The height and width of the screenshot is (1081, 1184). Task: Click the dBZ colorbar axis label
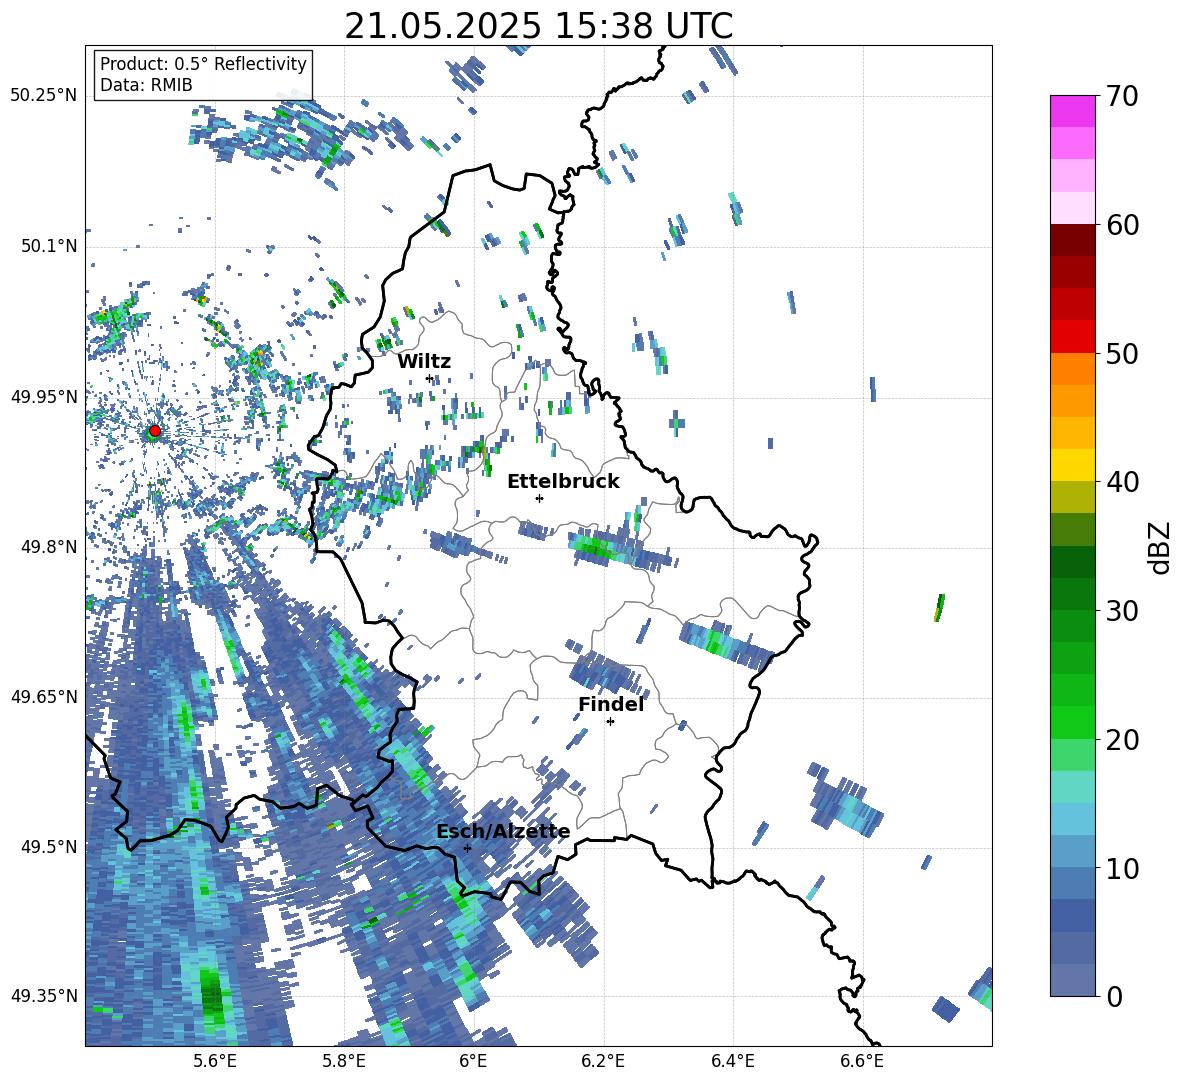pos(1161,547)
